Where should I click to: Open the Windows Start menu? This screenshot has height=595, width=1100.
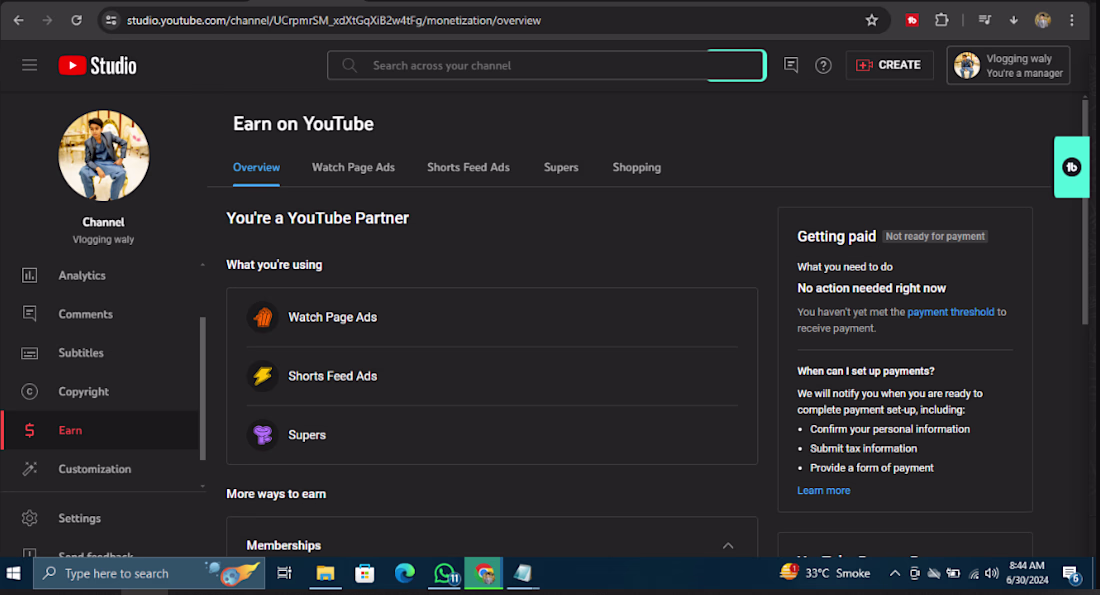point(13,573)
